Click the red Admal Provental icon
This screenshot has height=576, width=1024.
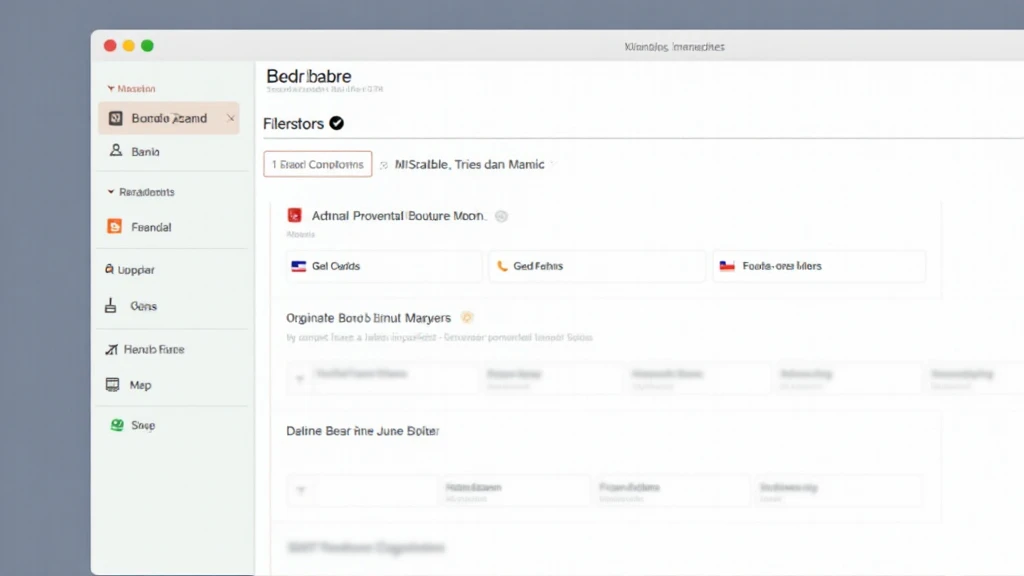[x=295, y=215]
